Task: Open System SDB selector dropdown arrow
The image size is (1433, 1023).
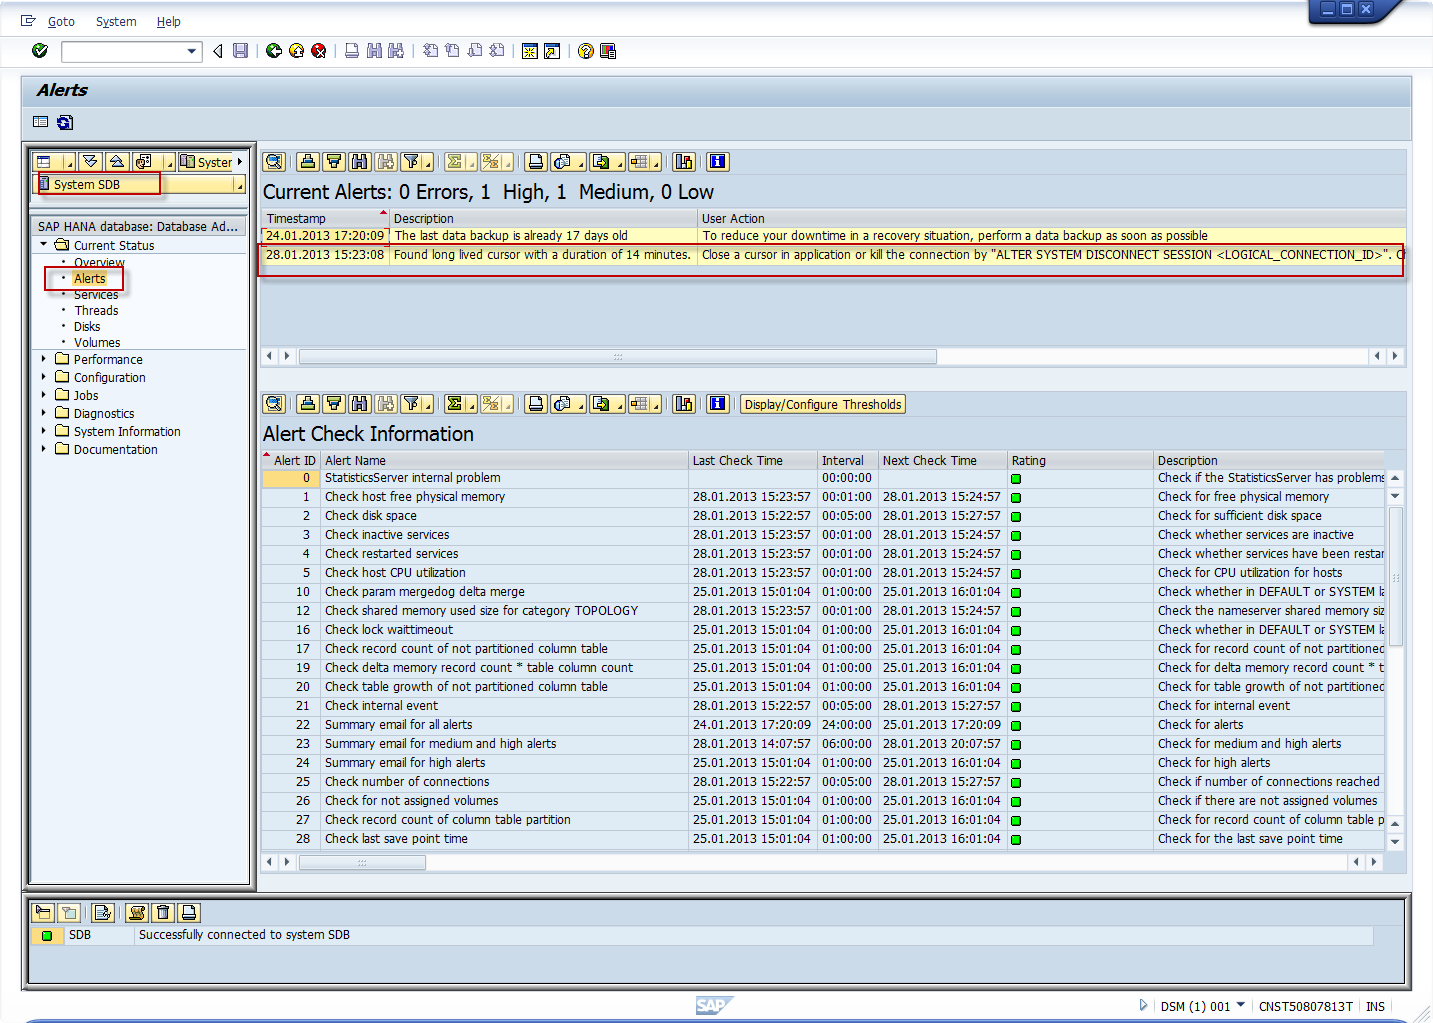Action: [240, 185]
